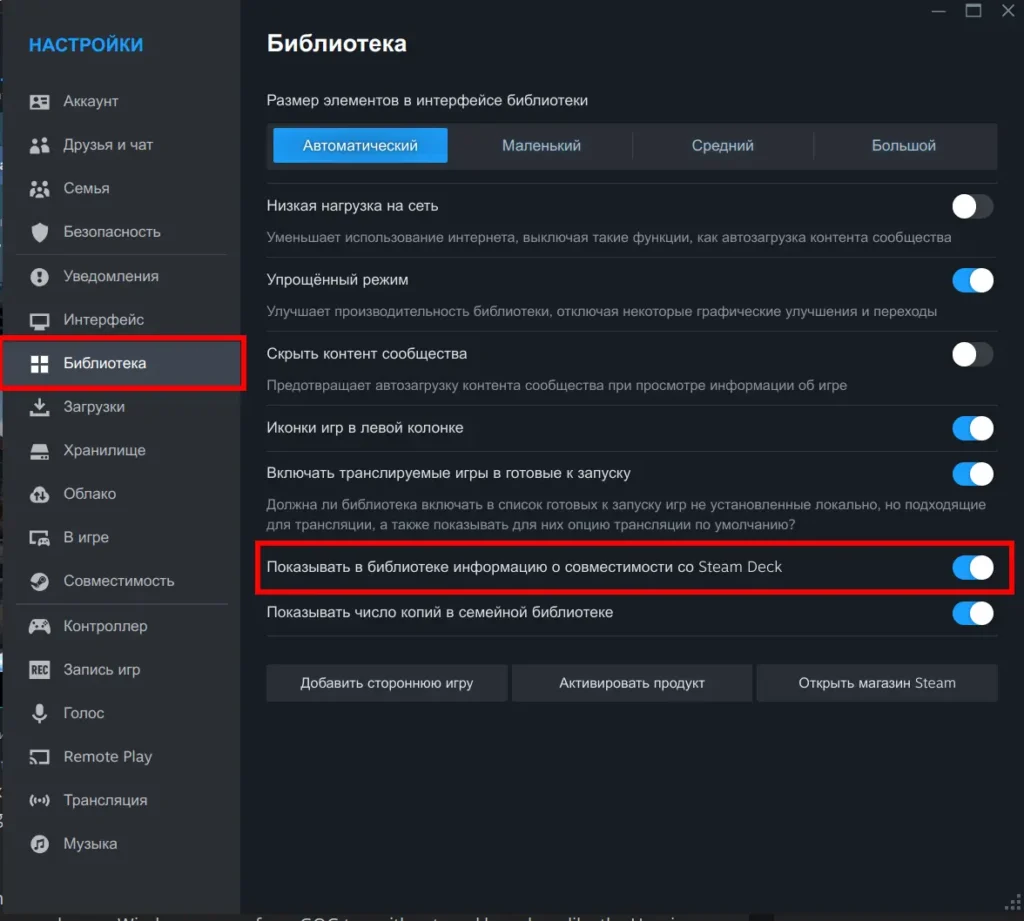Open the Remote Play cast icon
This screenshot has height=921, width=1024.
39,757
